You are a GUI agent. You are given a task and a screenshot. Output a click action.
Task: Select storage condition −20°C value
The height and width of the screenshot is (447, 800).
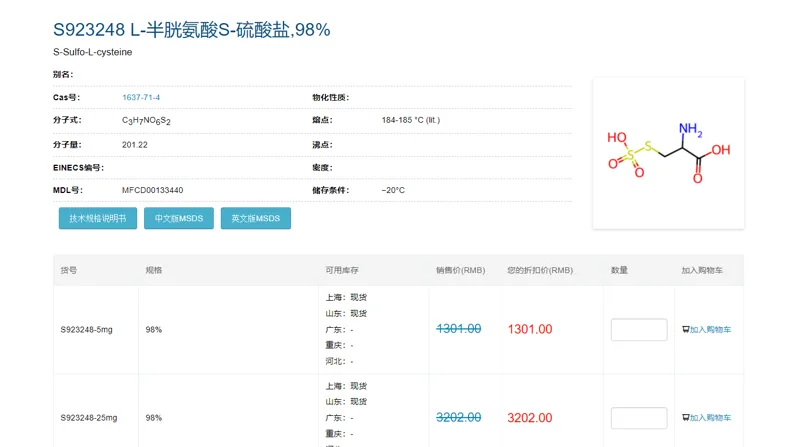393,190
